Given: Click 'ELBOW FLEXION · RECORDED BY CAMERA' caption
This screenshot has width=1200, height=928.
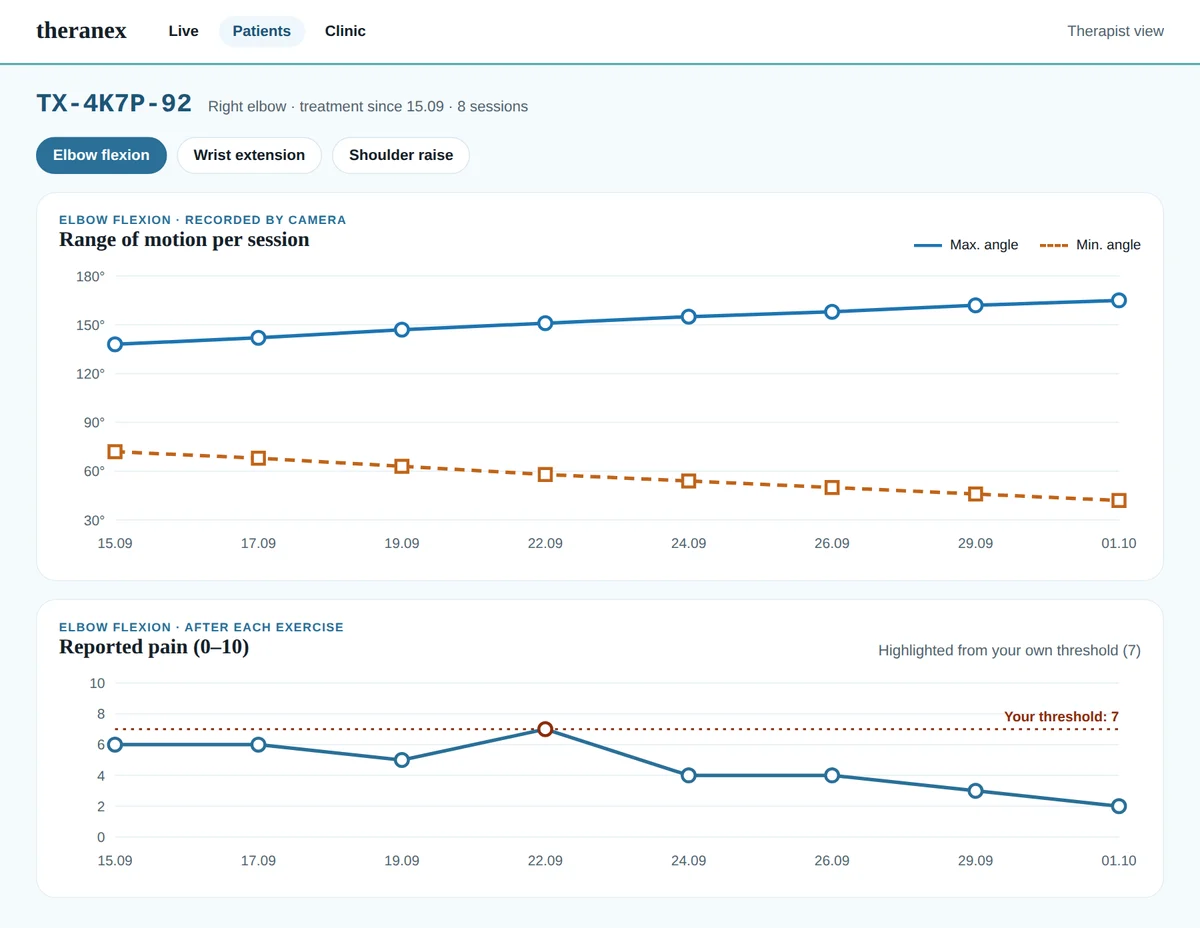Looking at the screenshot, I should pos(203,220).
